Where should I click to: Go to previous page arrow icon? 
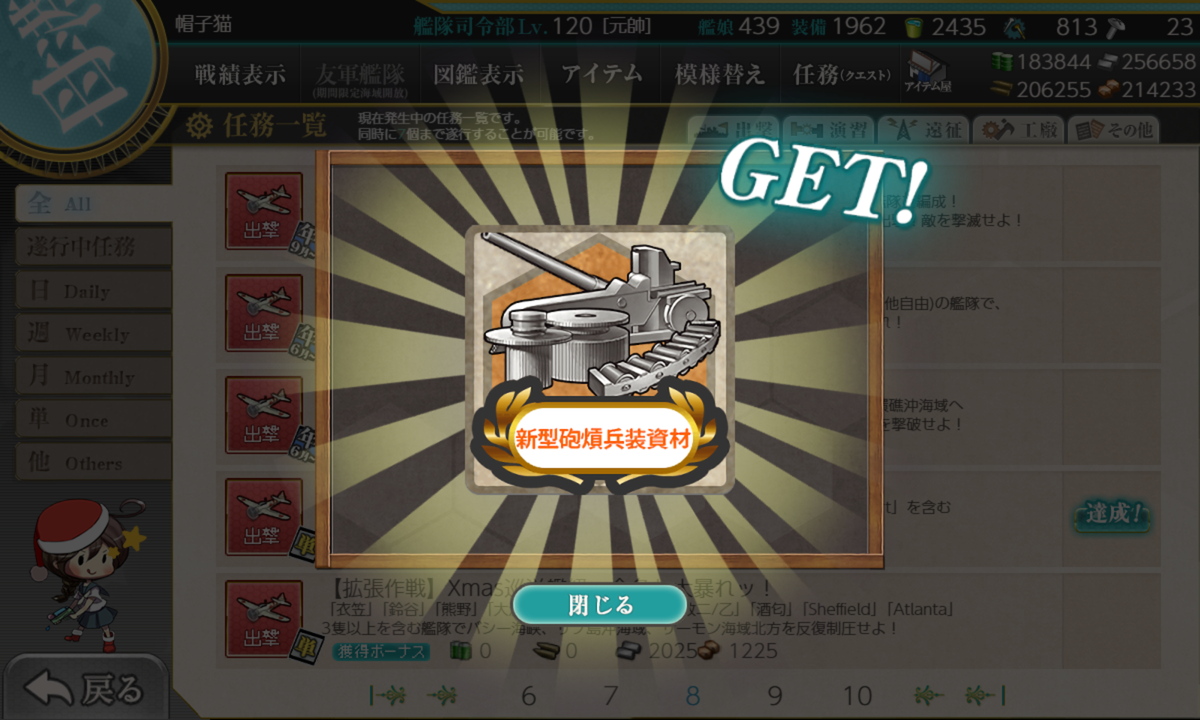[441, 695]
